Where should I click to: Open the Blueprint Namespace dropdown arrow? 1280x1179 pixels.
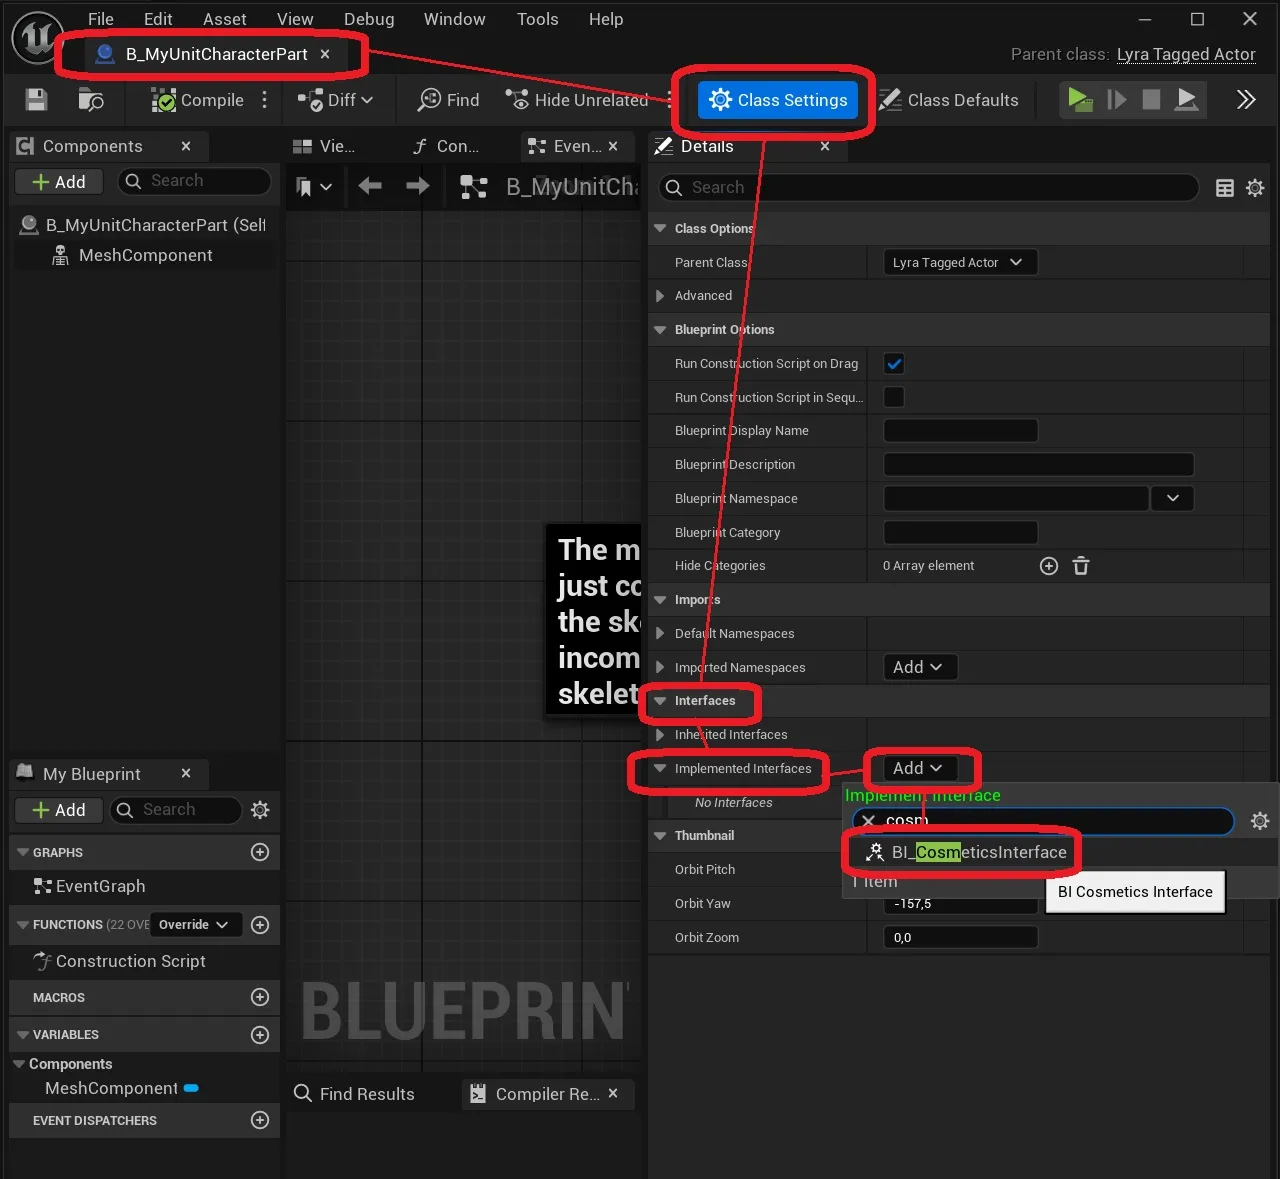pos(1173,498)
